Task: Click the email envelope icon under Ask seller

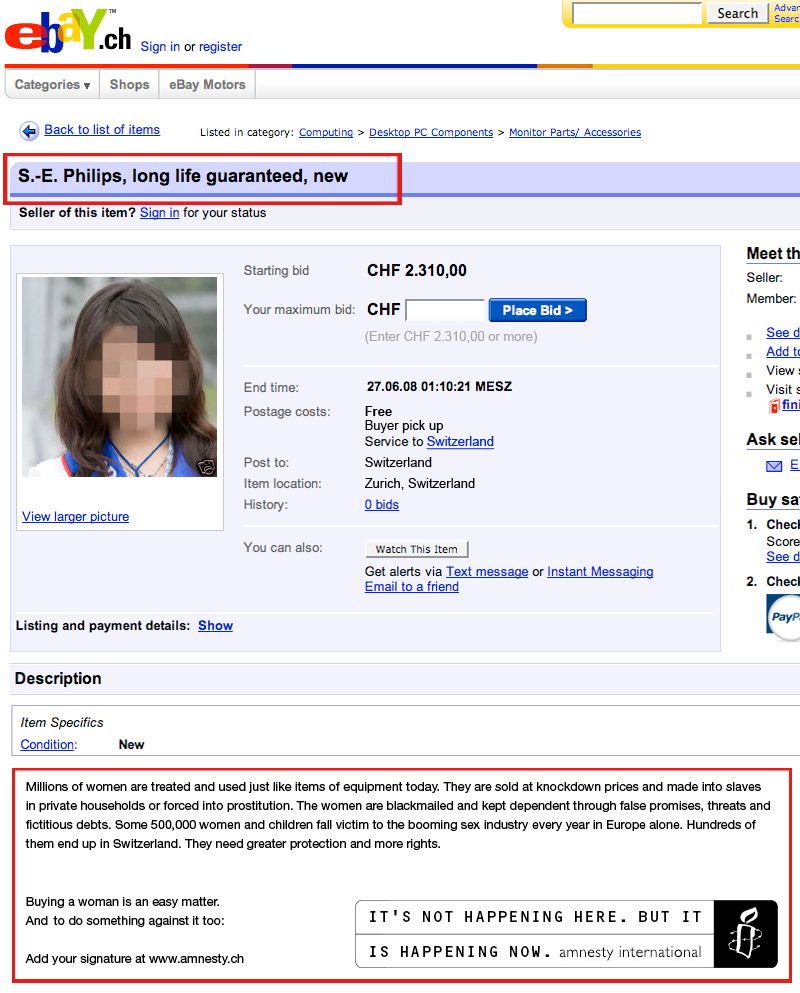Action: [x=774, y=467]
